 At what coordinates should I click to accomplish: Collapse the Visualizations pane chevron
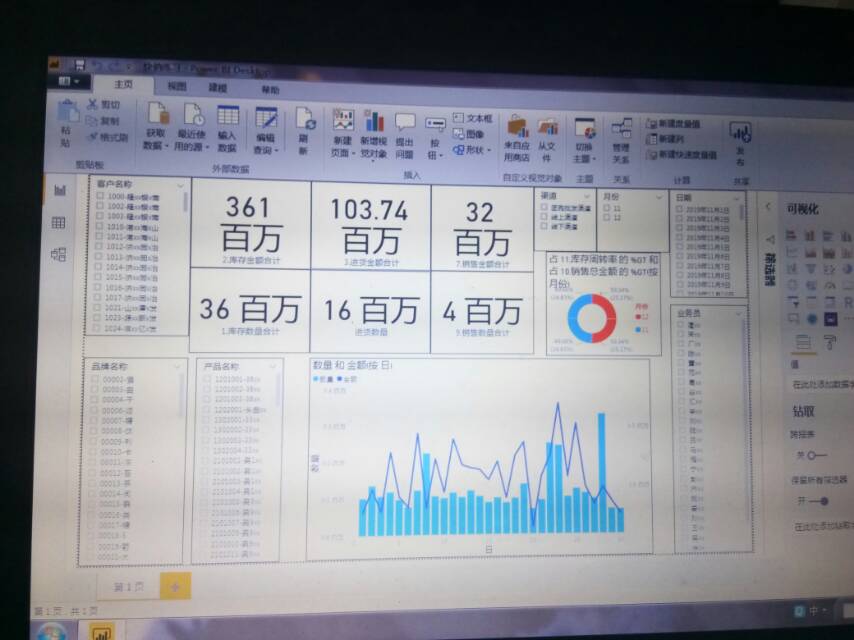coord(768,206)
